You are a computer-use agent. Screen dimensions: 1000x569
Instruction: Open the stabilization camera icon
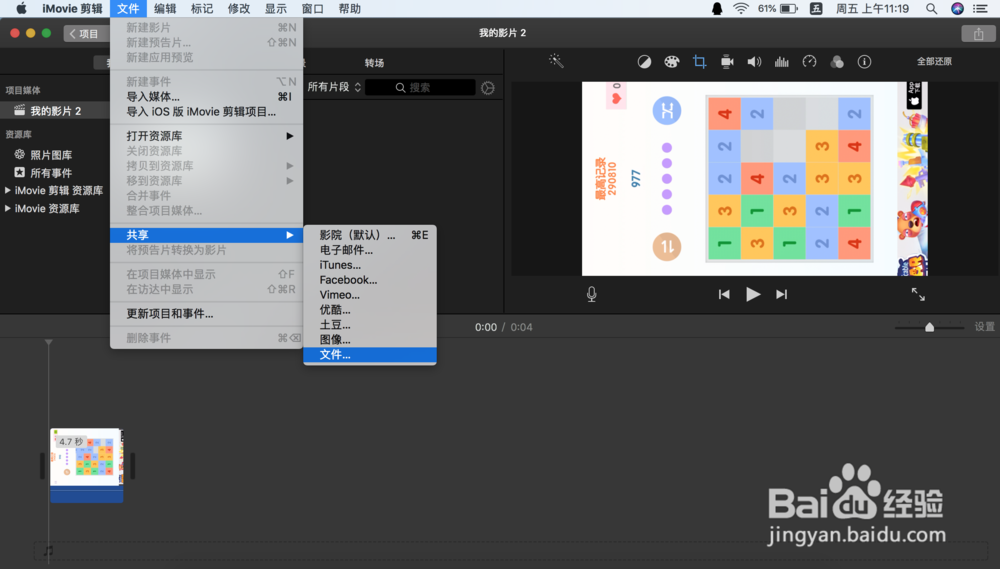pos(727,62)
